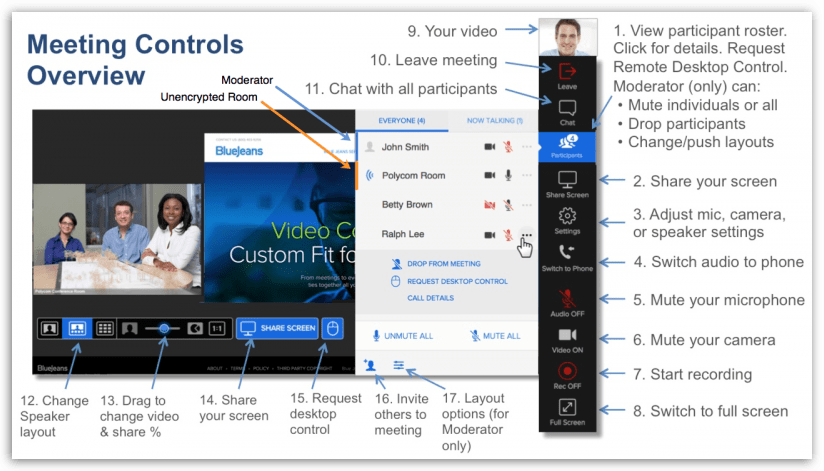
Task: Click the shared BlueJeans presentation content
Action: pos(280,218)
